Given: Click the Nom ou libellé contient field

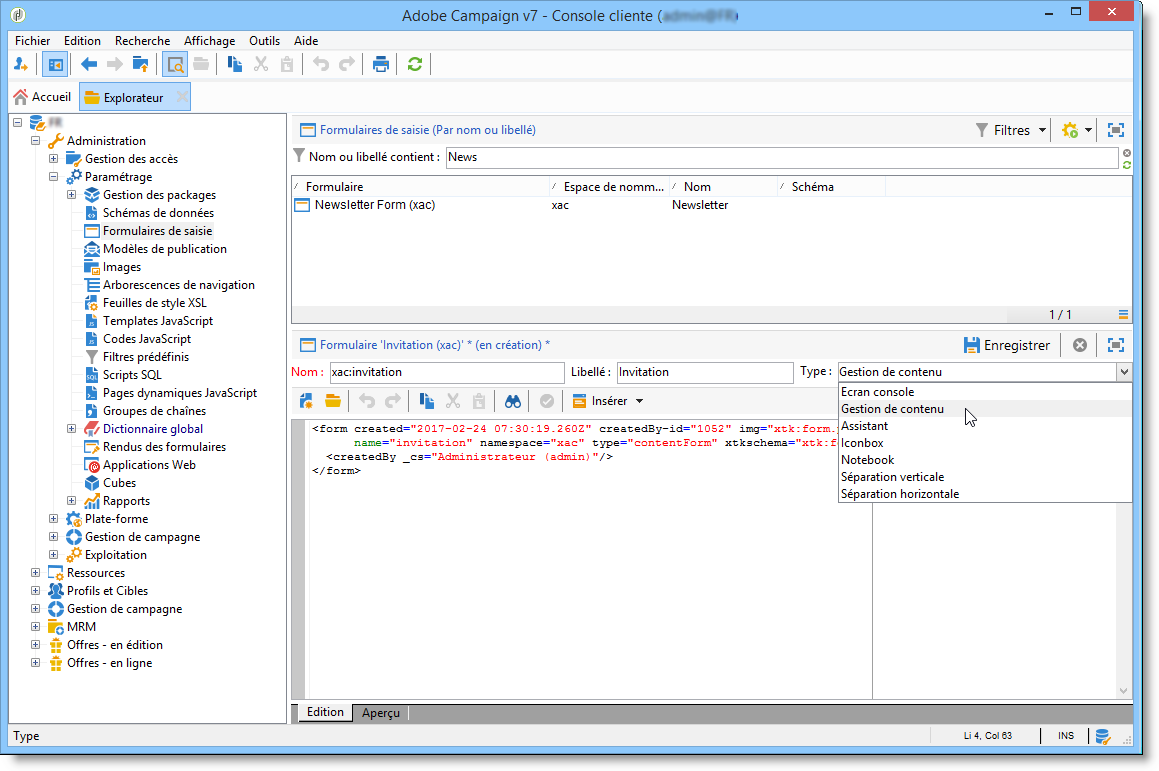Looking at the screenshot, I should point(782,157).
